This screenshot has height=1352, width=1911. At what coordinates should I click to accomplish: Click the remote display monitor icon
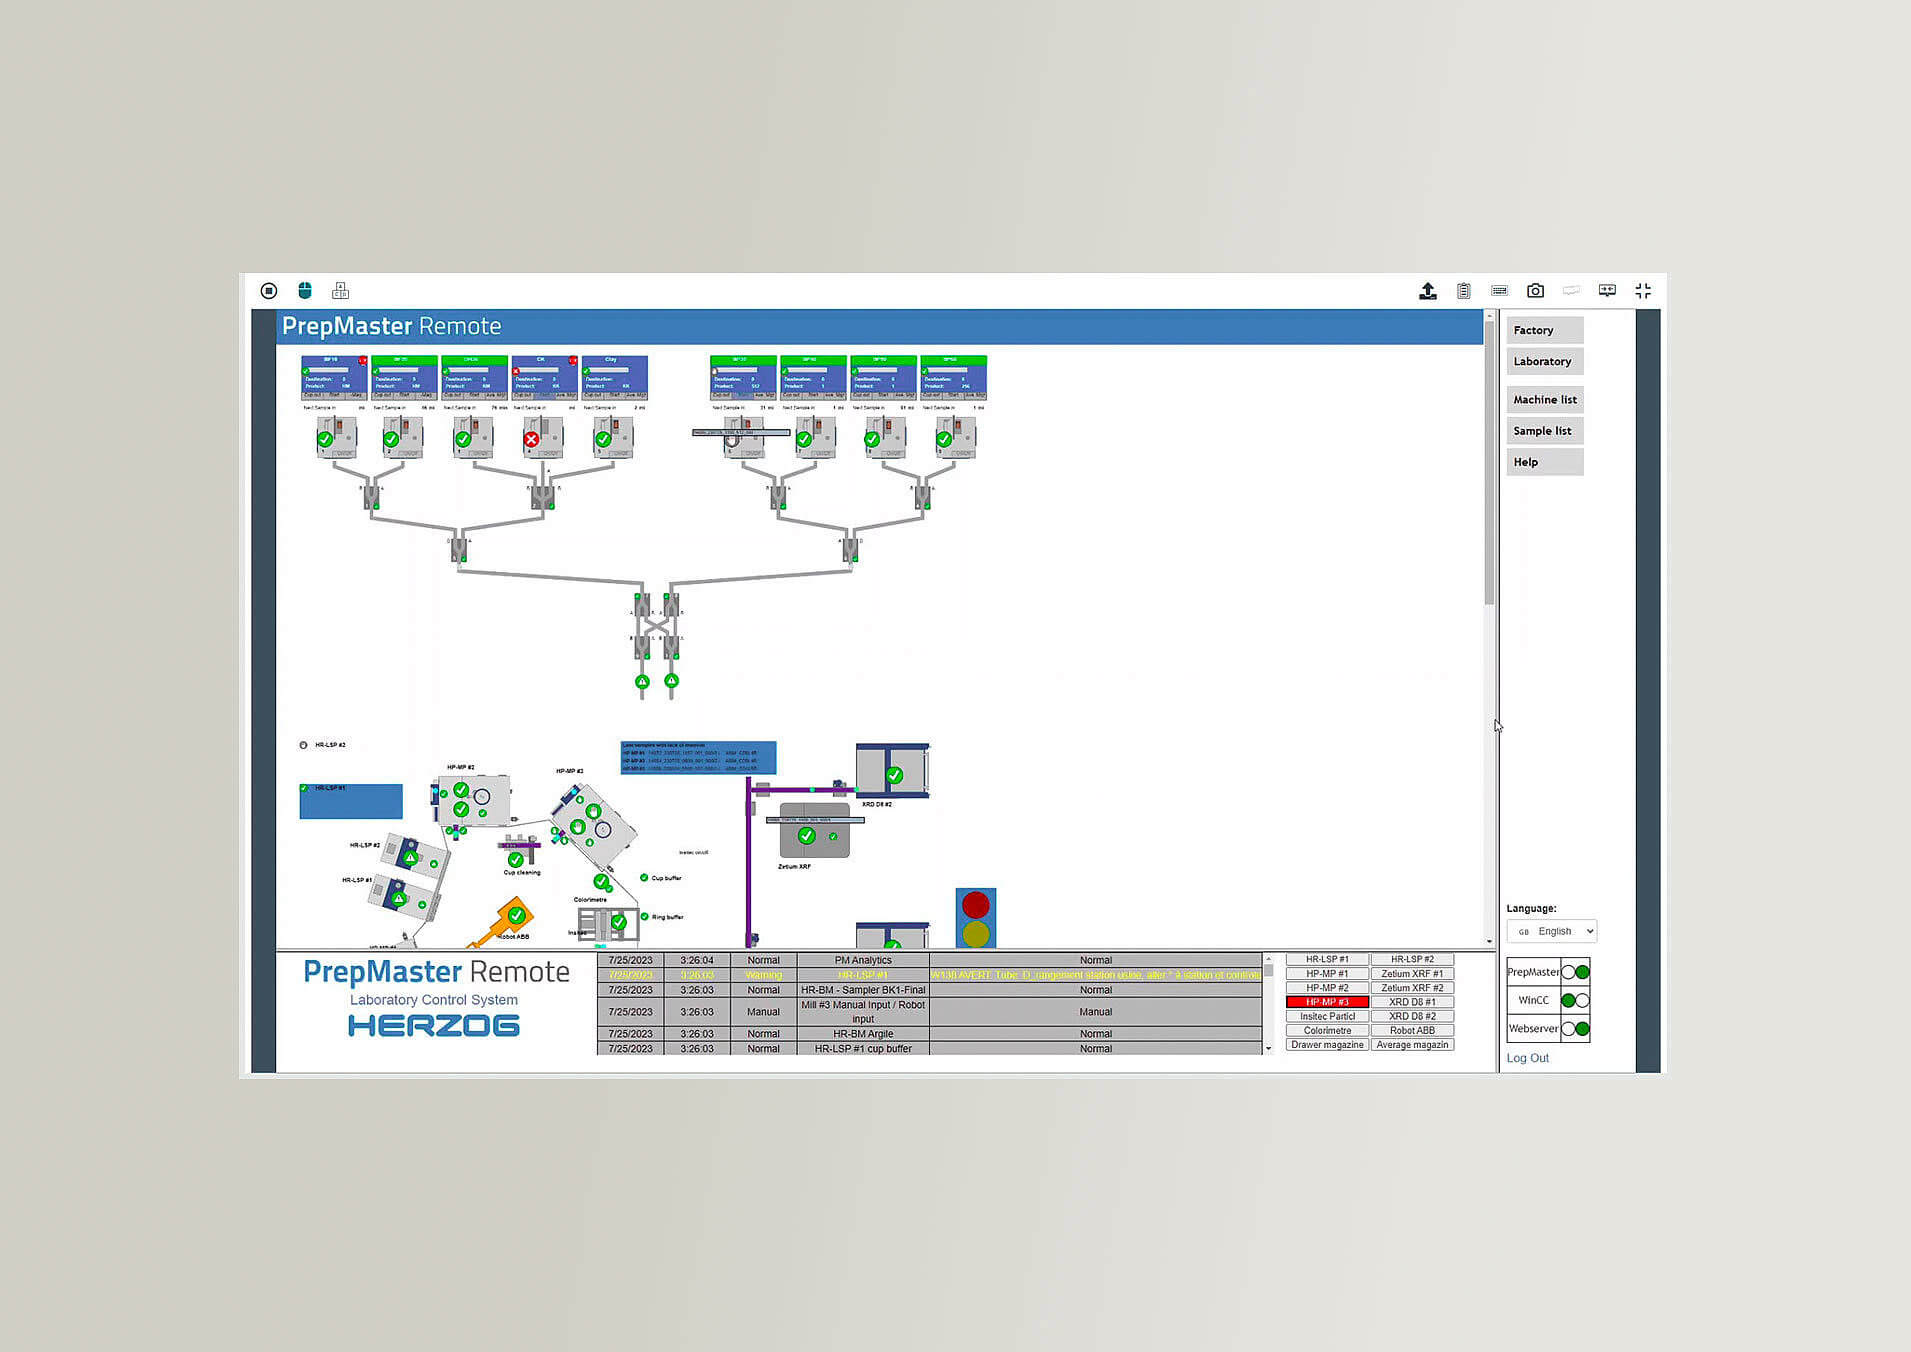pos(1607,291)
